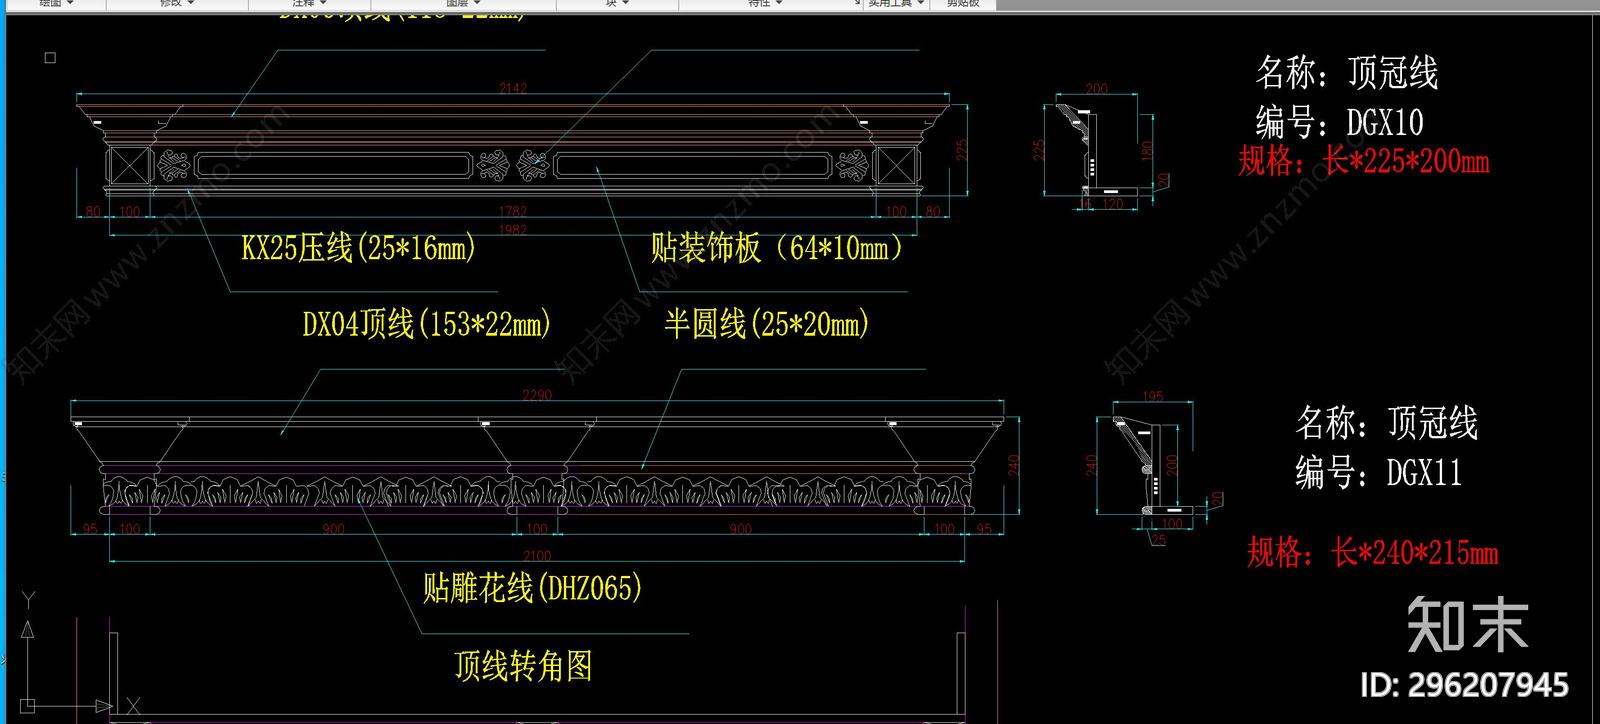Select the red text "规格：长*240*215mm"
The image size is (1600, 724).
click(1372, 551)
